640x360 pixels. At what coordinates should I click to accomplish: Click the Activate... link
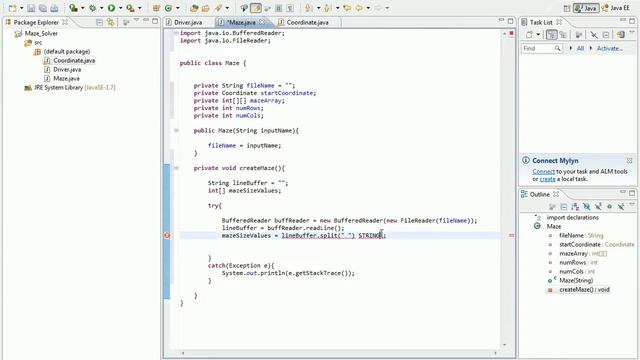click(610, 49)
